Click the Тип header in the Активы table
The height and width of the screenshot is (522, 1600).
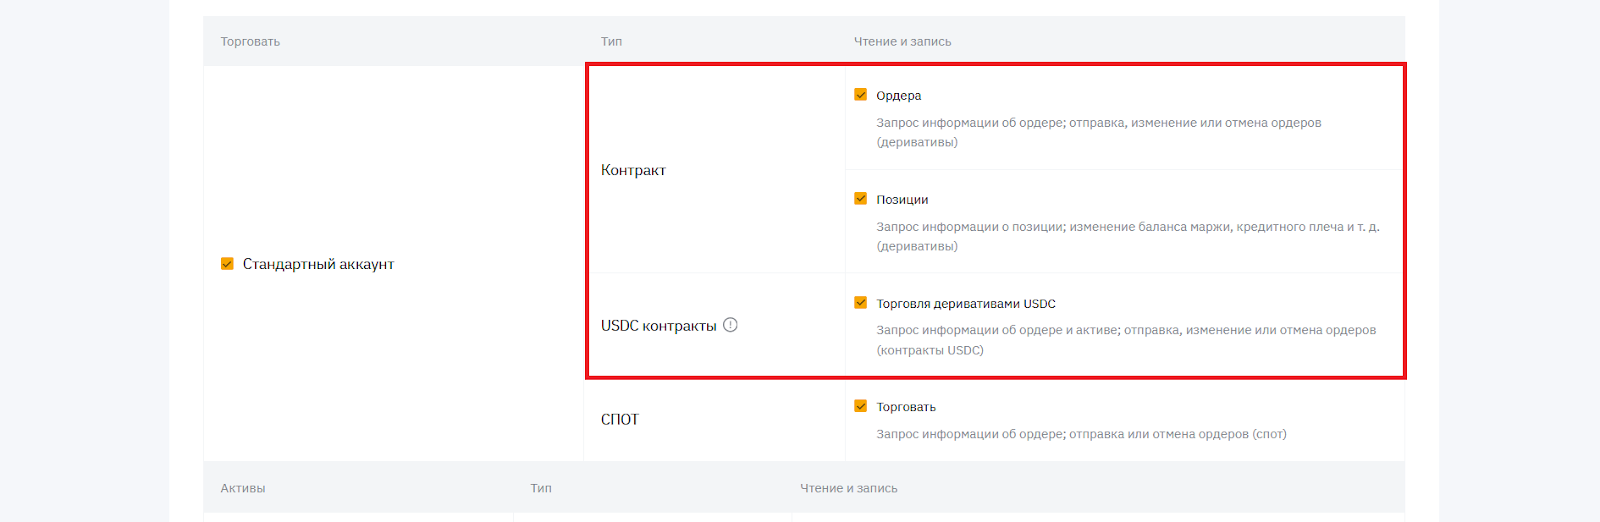(x=541, y=489)
